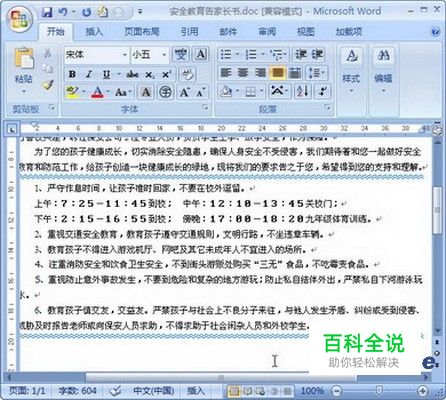Copy the selection using the Copy icon
This screenshot has height=400, width=446.
click(48, 69)
